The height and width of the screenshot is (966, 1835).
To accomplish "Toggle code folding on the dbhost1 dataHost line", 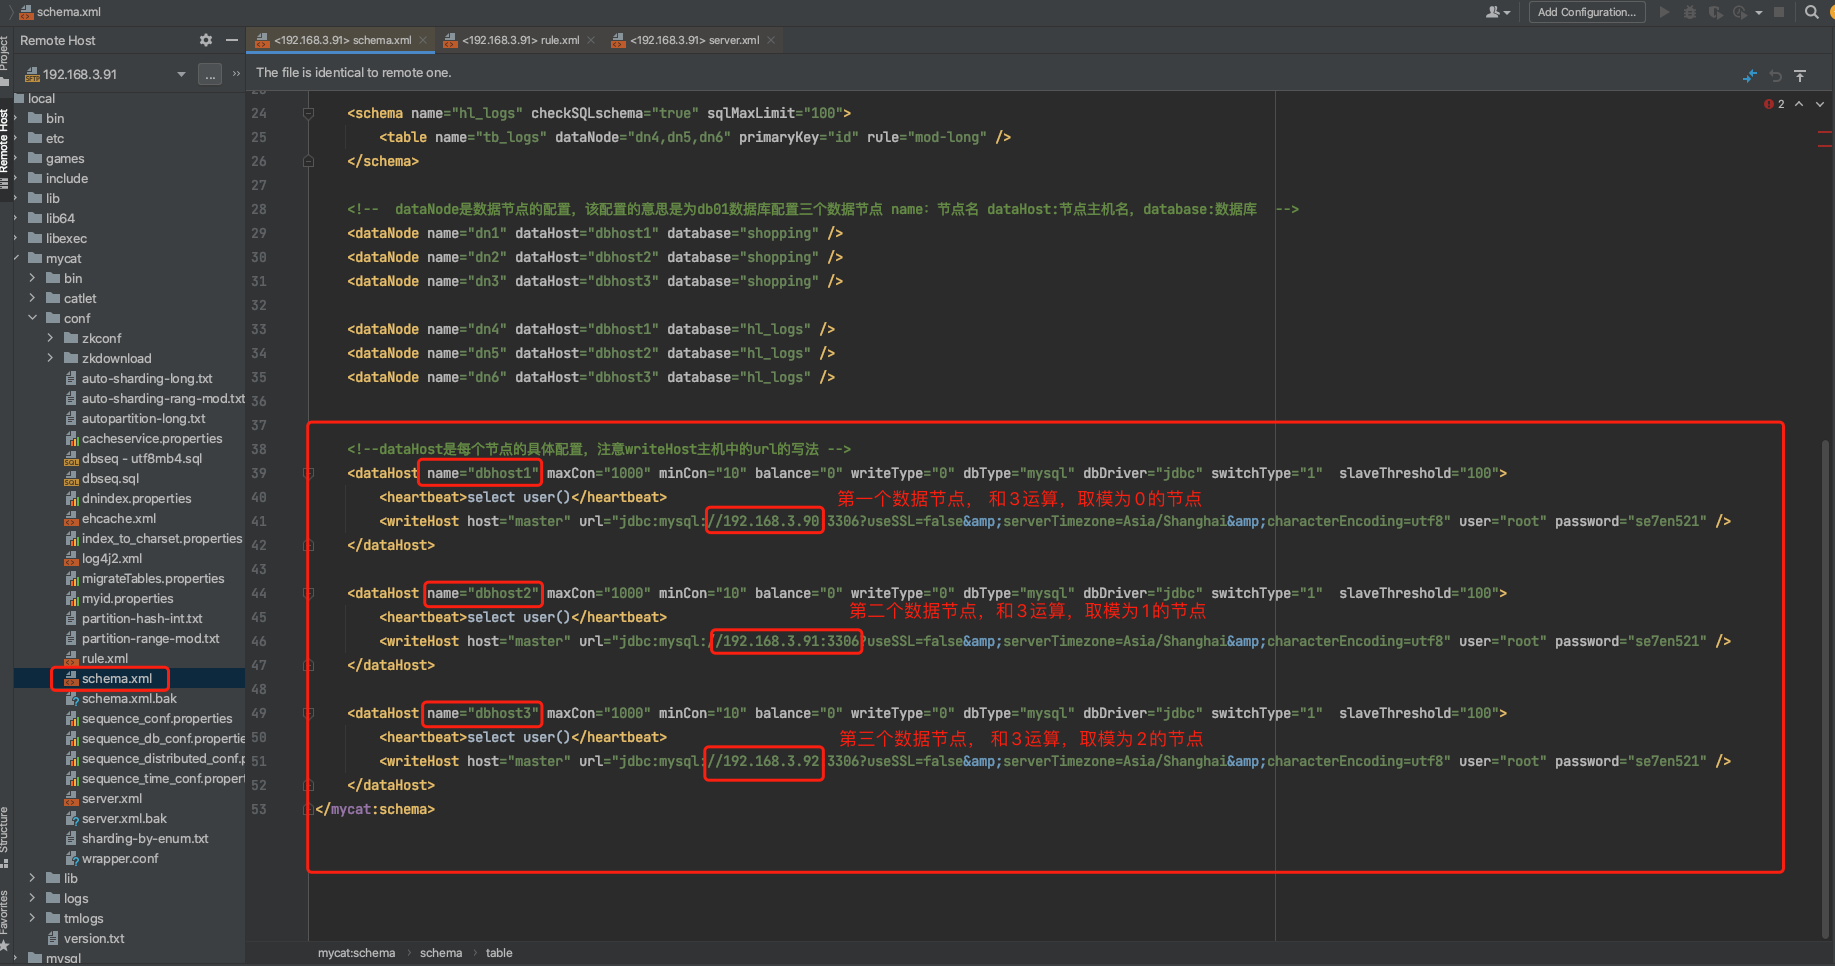I will click(x=309, y=473).
